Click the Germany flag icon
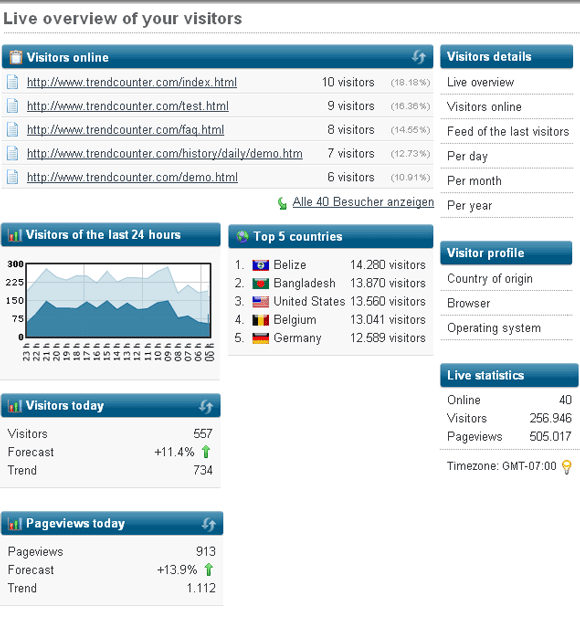 point(261,338)
